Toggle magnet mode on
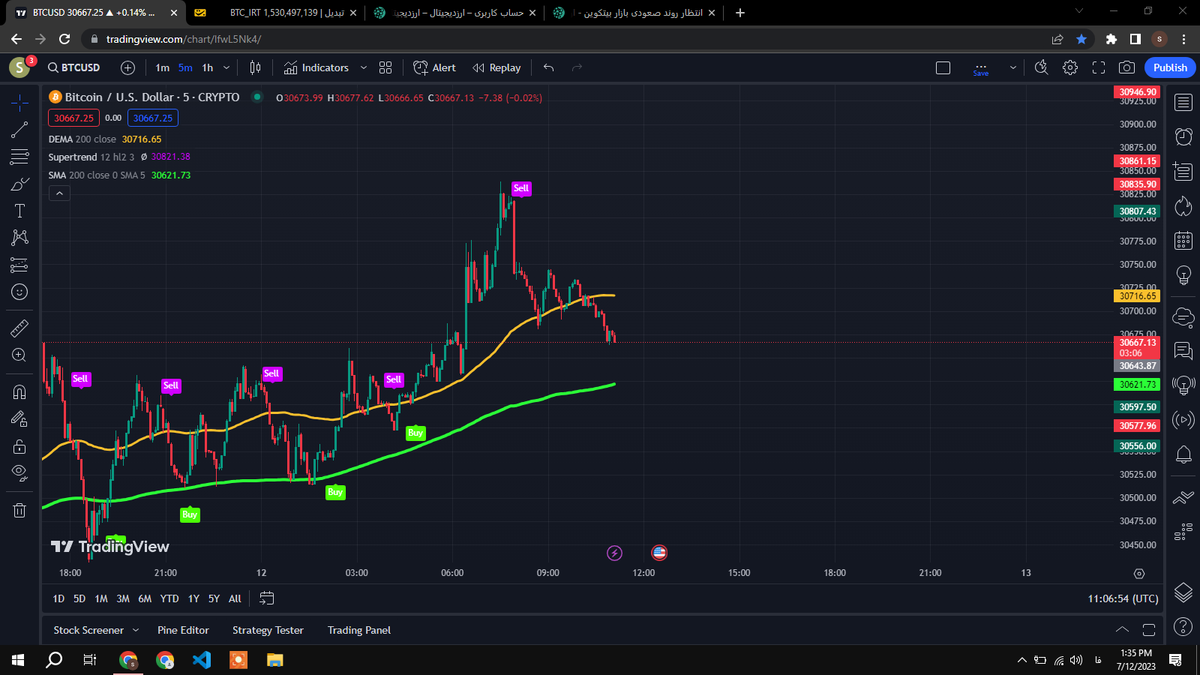The height and width of the screenshot is (675, 1200). click(19, 392)
